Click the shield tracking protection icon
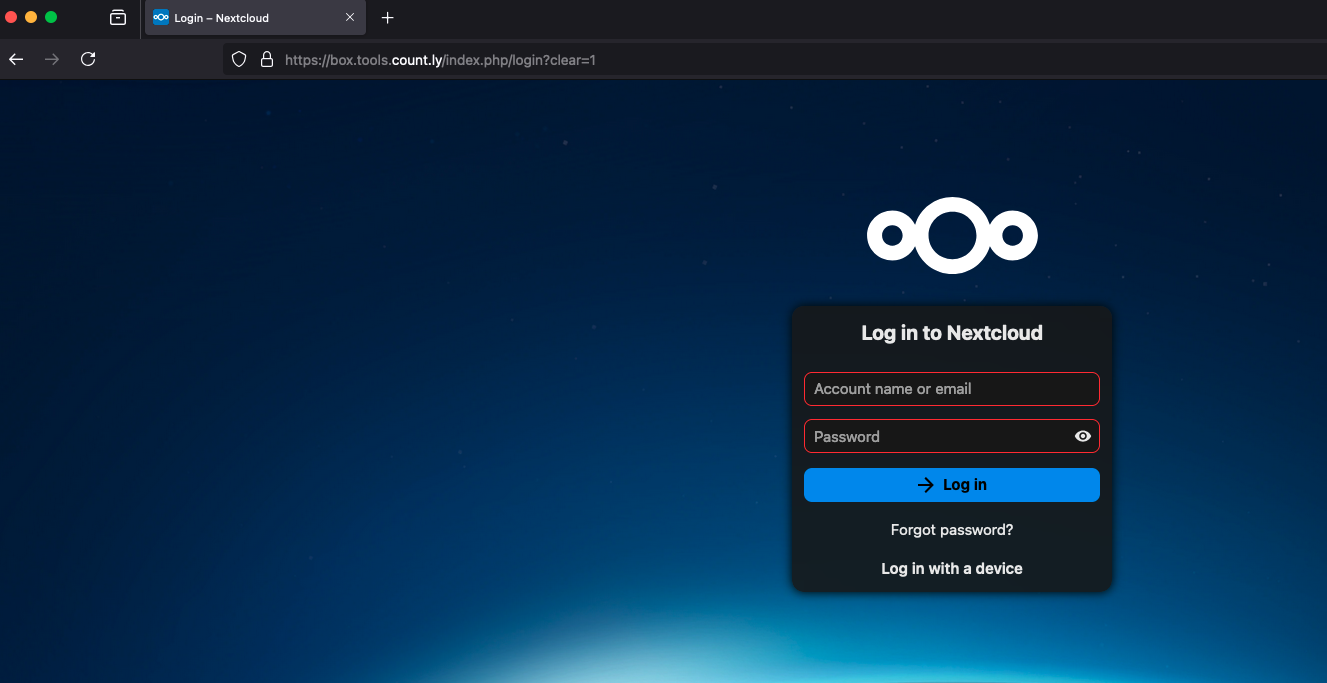 239,60
